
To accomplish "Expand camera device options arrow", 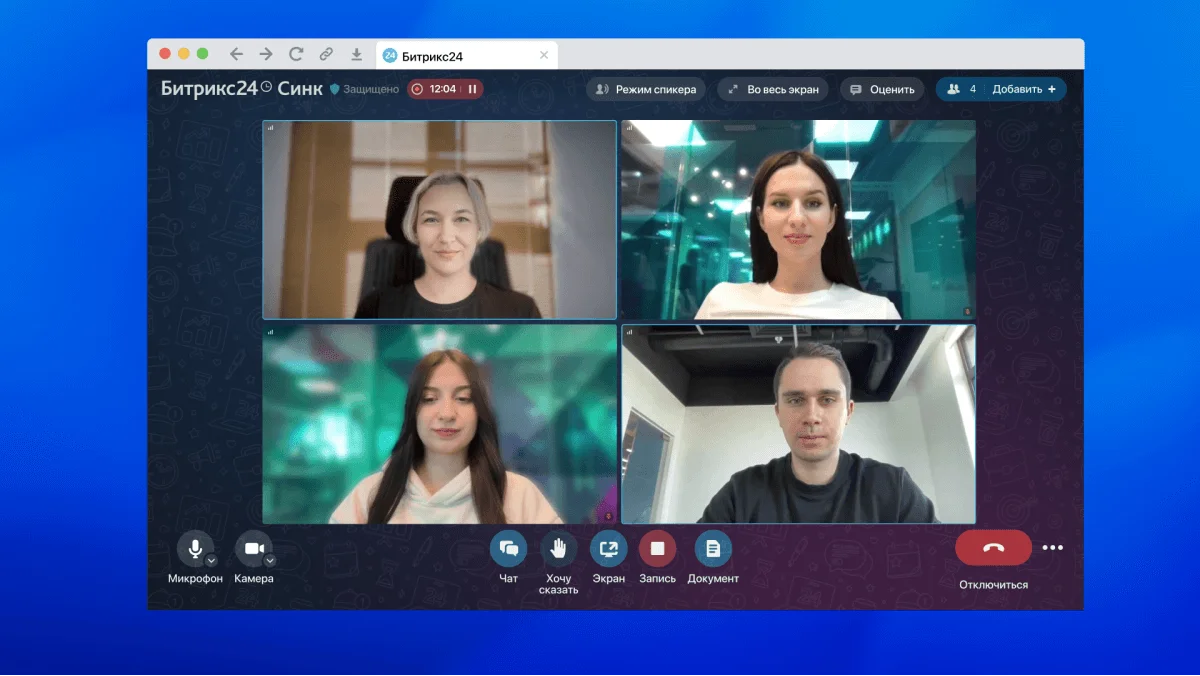I will pos(270,560).
